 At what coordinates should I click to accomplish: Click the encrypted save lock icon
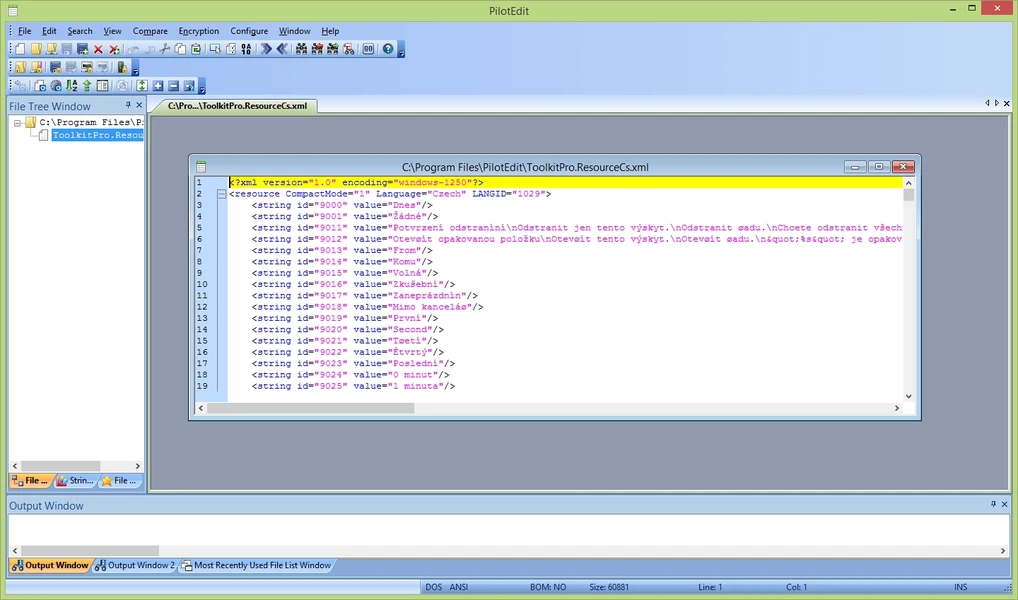56,67
